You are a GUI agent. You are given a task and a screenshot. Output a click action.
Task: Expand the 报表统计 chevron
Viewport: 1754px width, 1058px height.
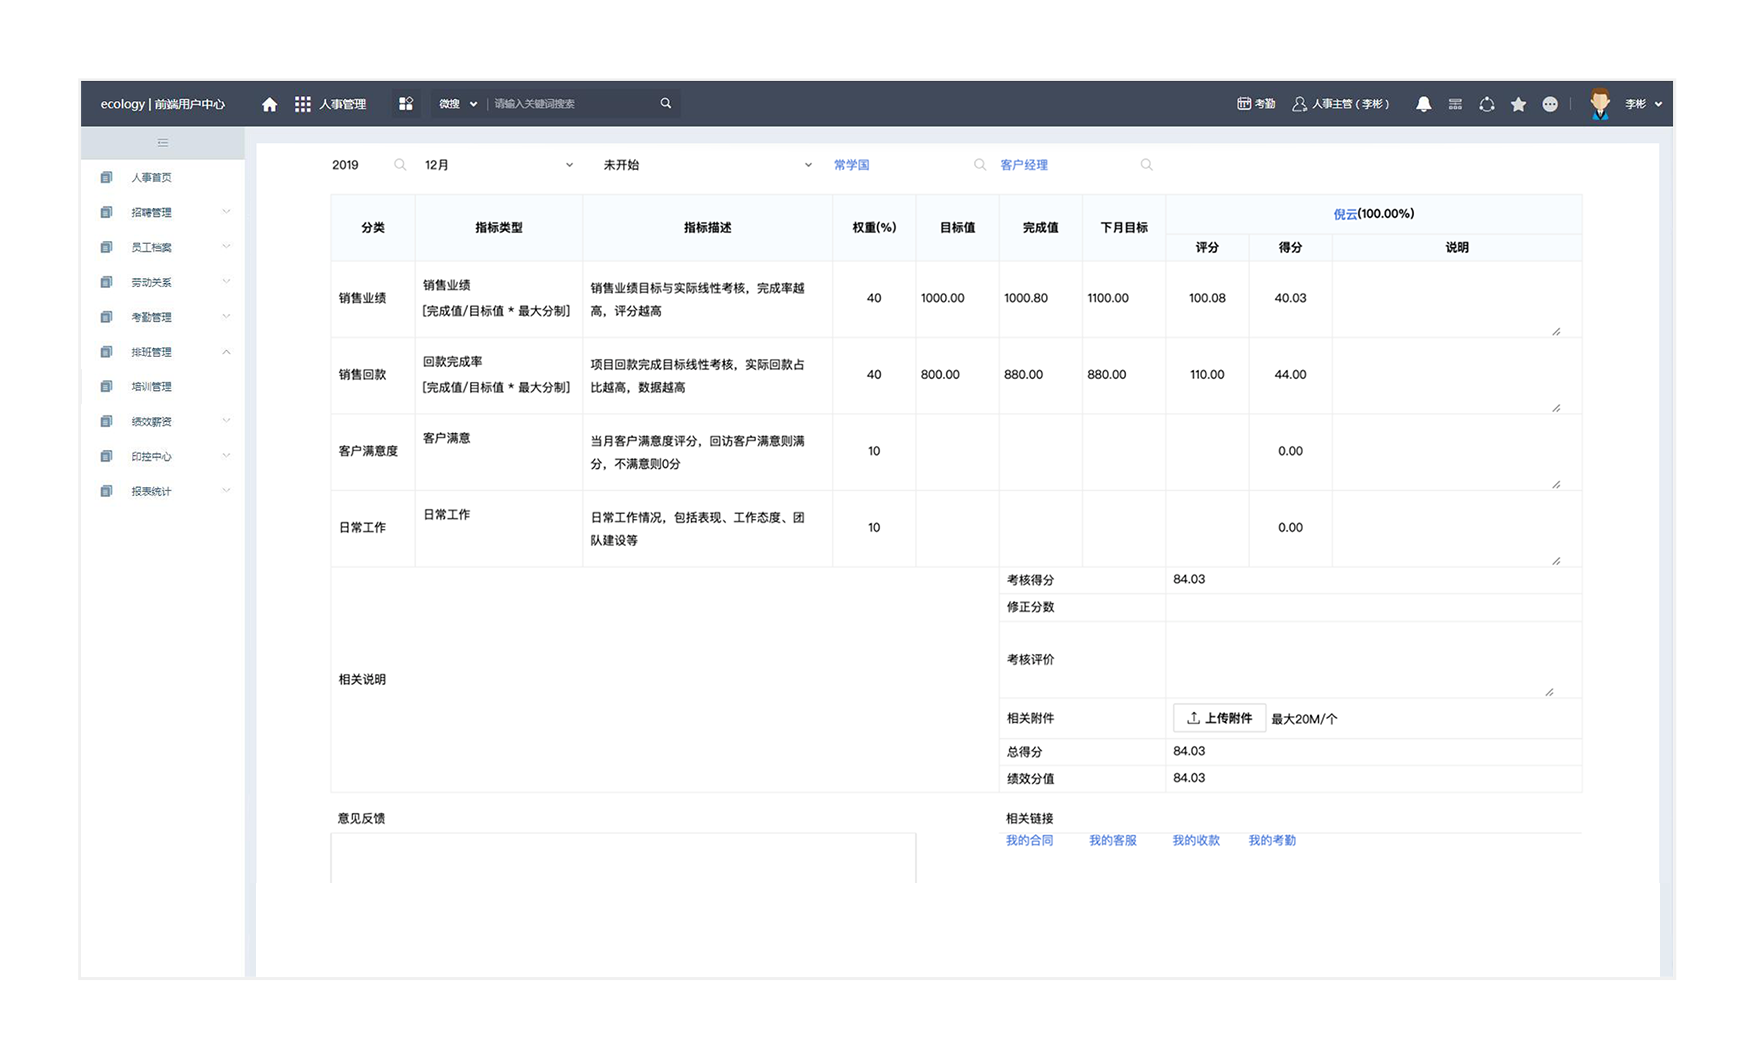(x=226, y=490)
